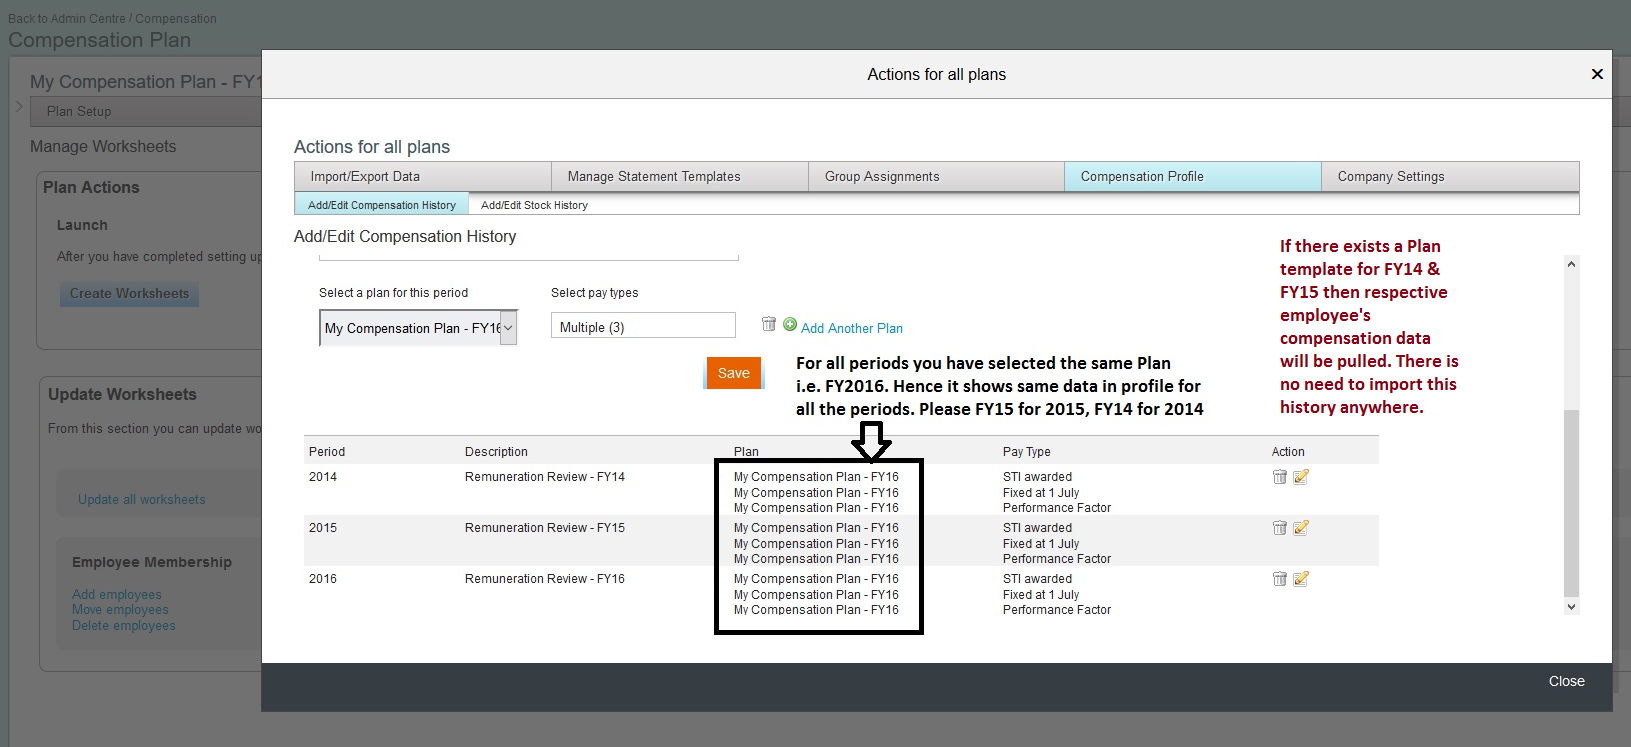Click the dialog's vertical scrollbar thumb

[x=1571, y=503]
